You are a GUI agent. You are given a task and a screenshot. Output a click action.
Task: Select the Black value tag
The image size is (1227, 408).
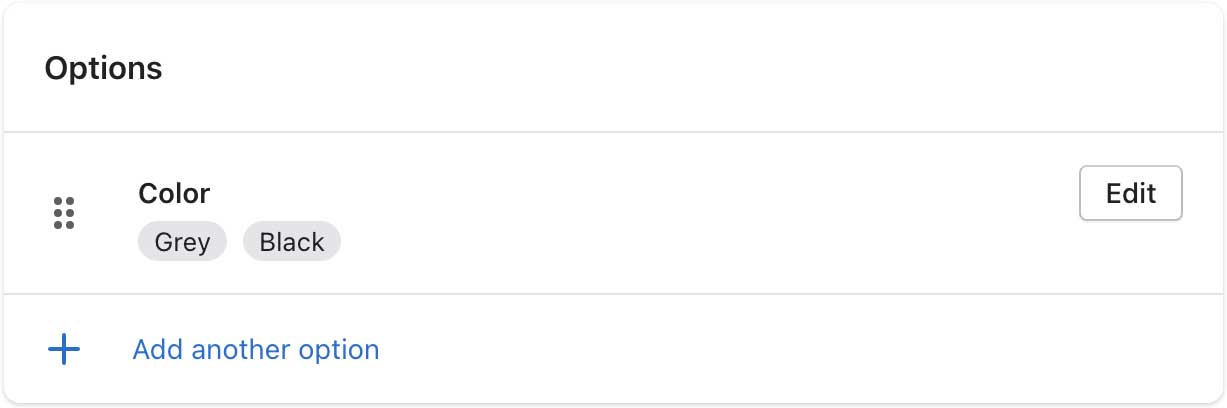coord(292,242)
